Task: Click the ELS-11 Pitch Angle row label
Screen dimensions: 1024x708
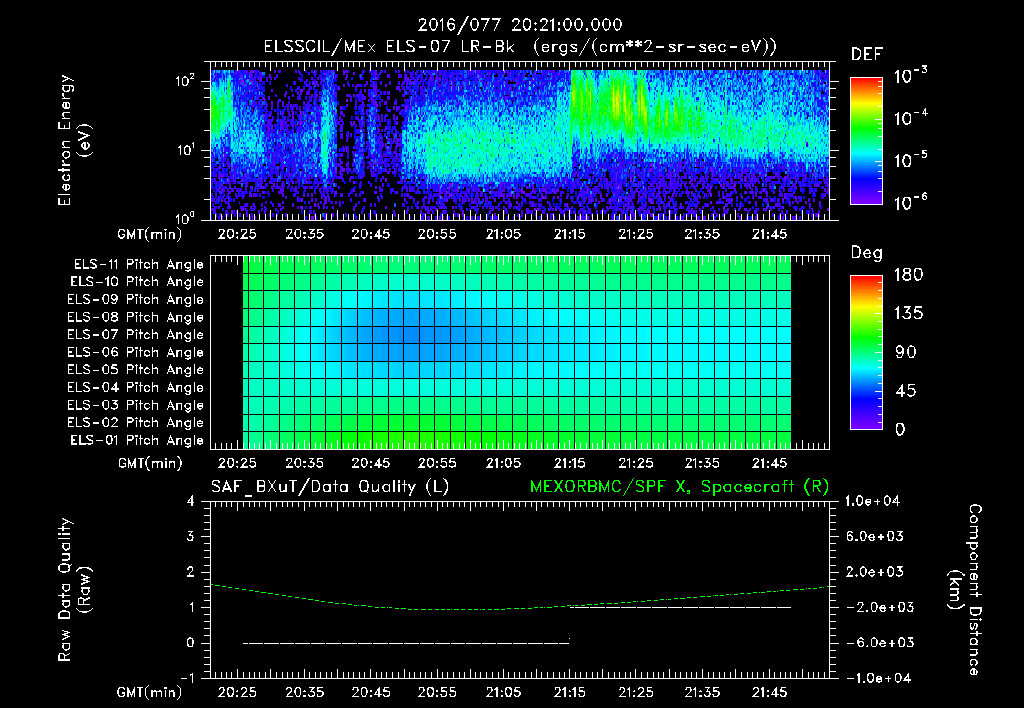Action: coord(138,265)
